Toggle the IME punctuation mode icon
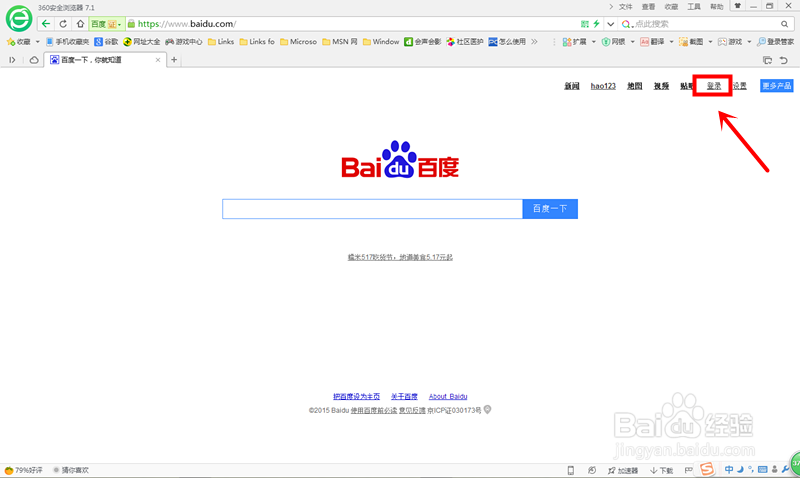The height and width of the screenshot is (478, 800). (751, 469)
